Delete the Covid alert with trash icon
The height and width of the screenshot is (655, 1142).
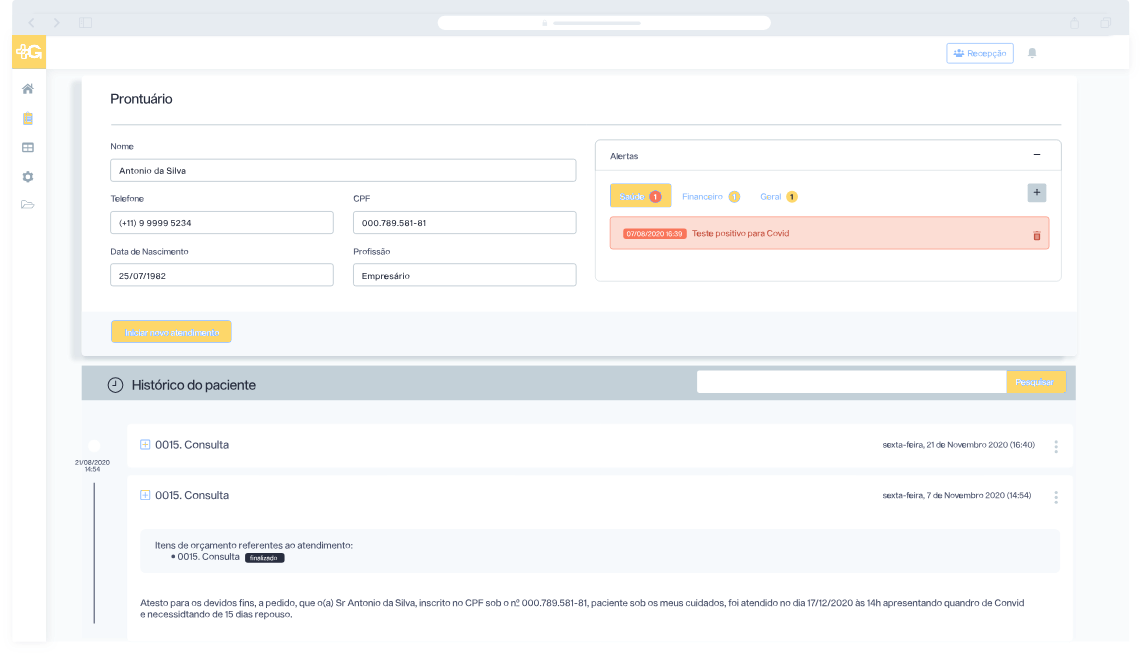click(x=1036, y=235)
